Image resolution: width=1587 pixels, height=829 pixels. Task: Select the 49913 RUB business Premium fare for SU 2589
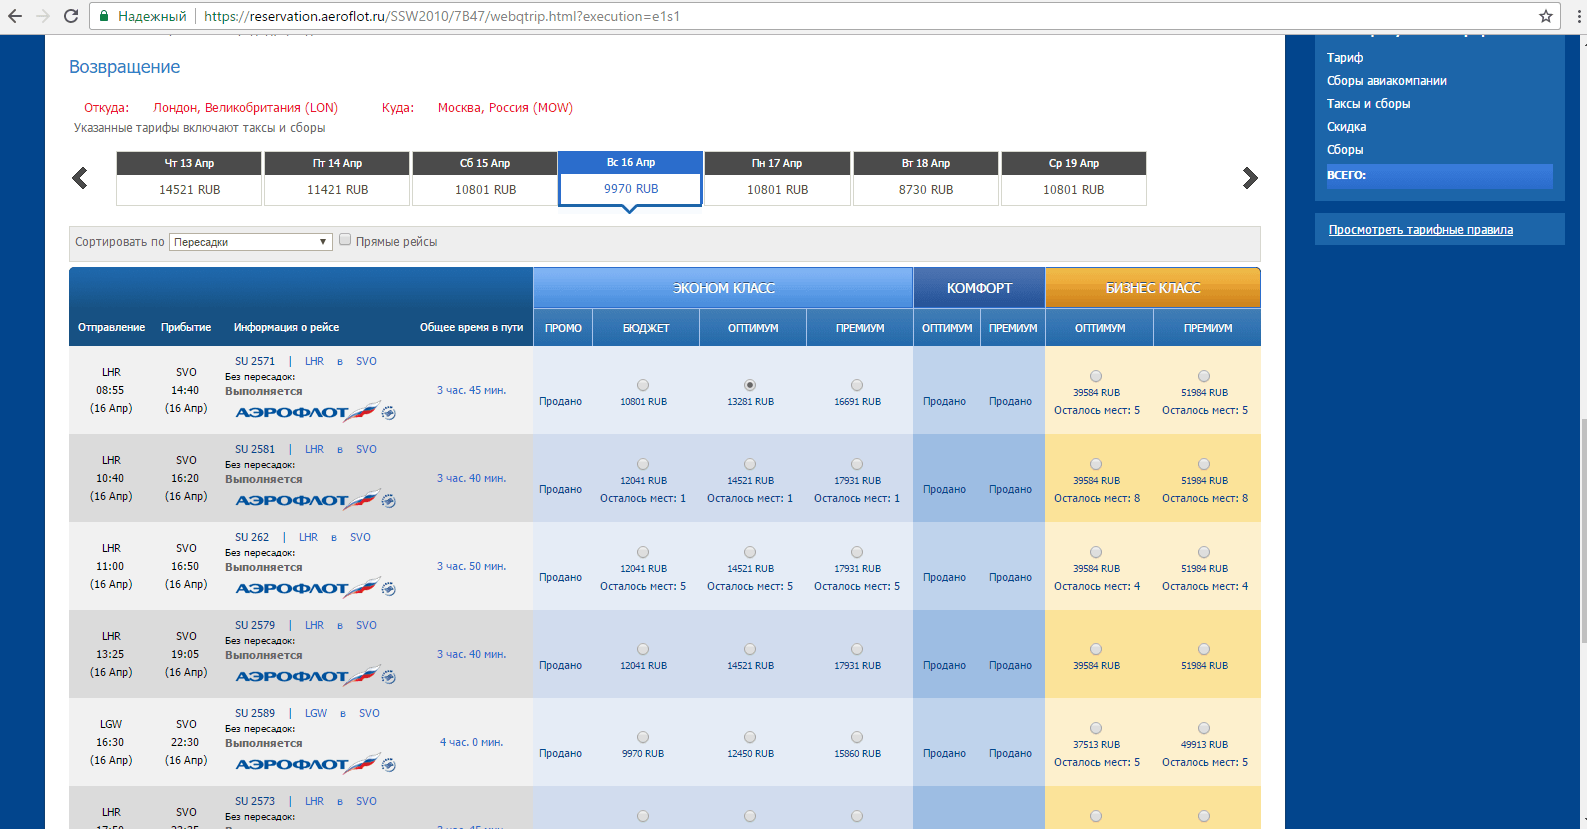point(1204,728)
